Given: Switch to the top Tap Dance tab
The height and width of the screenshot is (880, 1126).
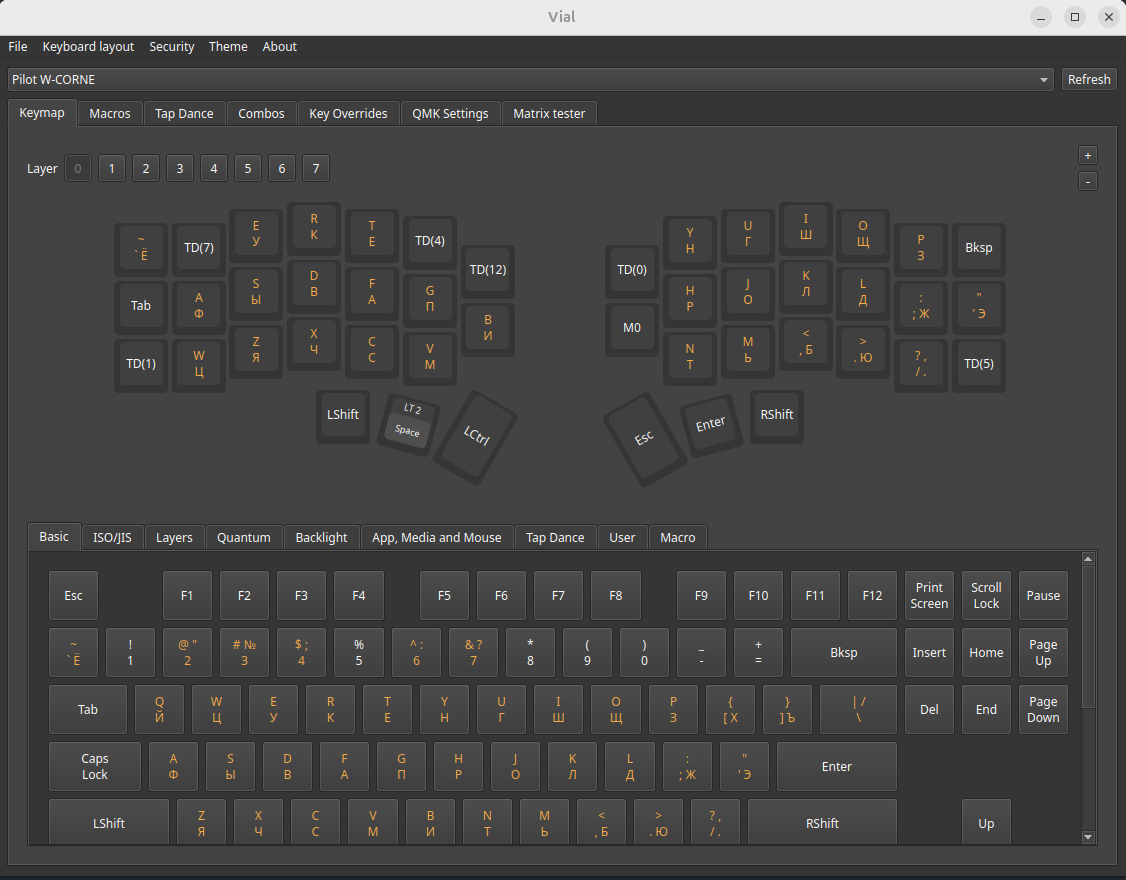Looking at the screenshot, I should click(185, 114).
